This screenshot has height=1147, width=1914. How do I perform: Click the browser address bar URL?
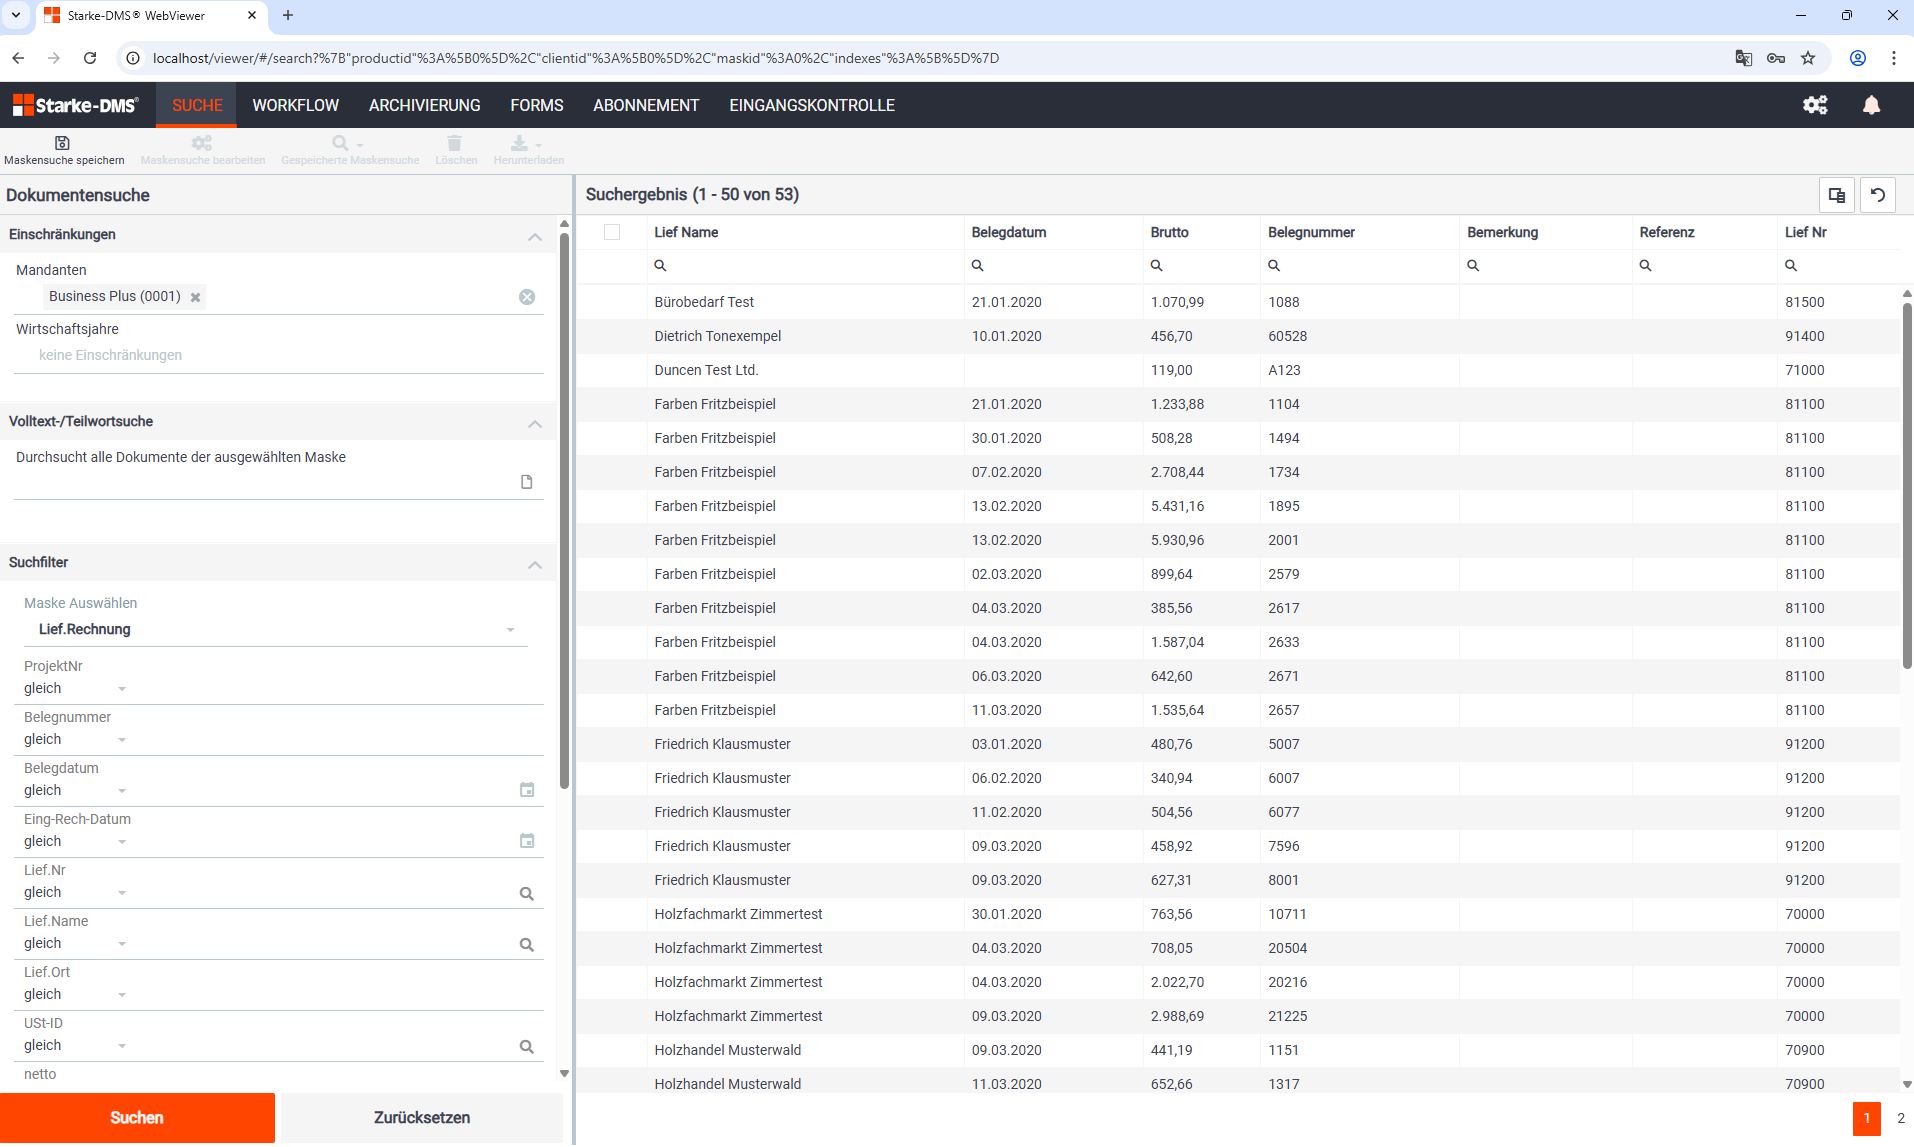575,58
